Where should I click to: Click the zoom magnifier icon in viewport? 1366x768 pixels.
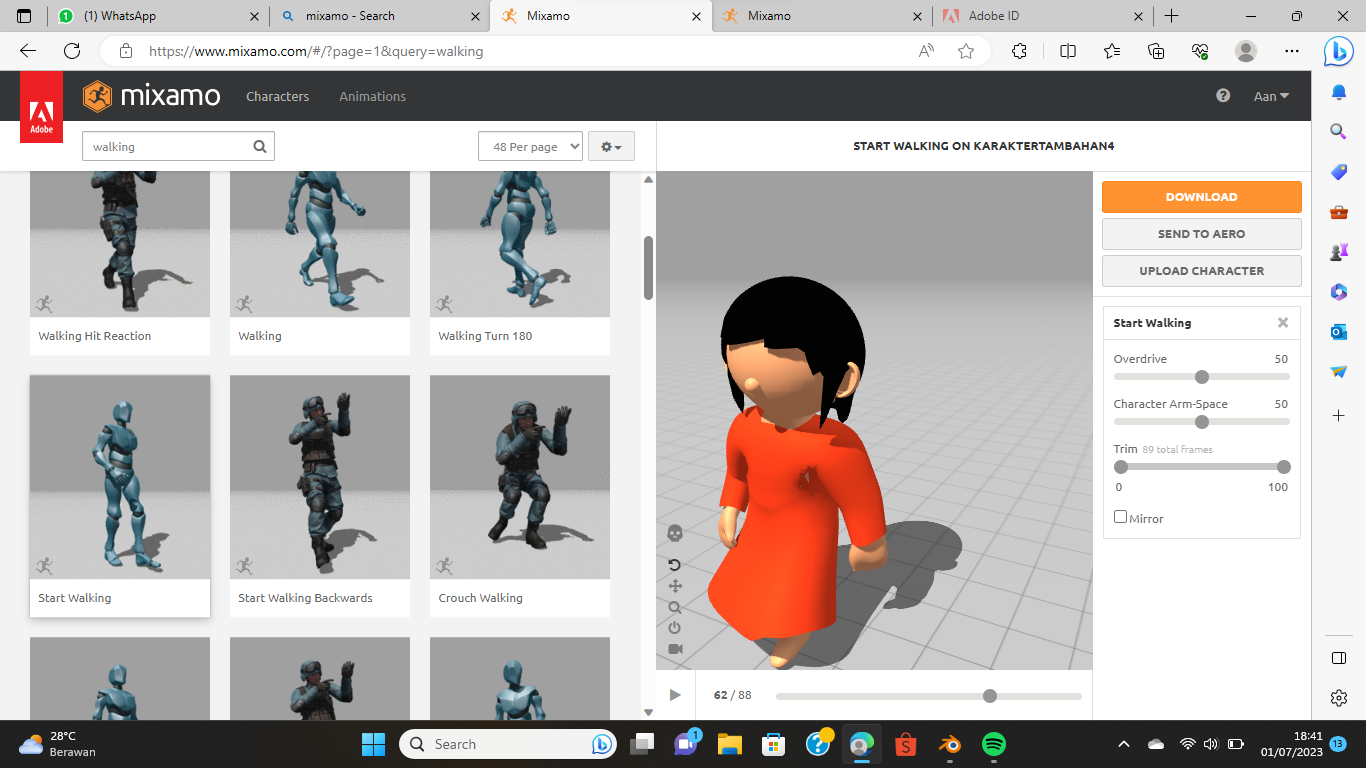[675, 607]
